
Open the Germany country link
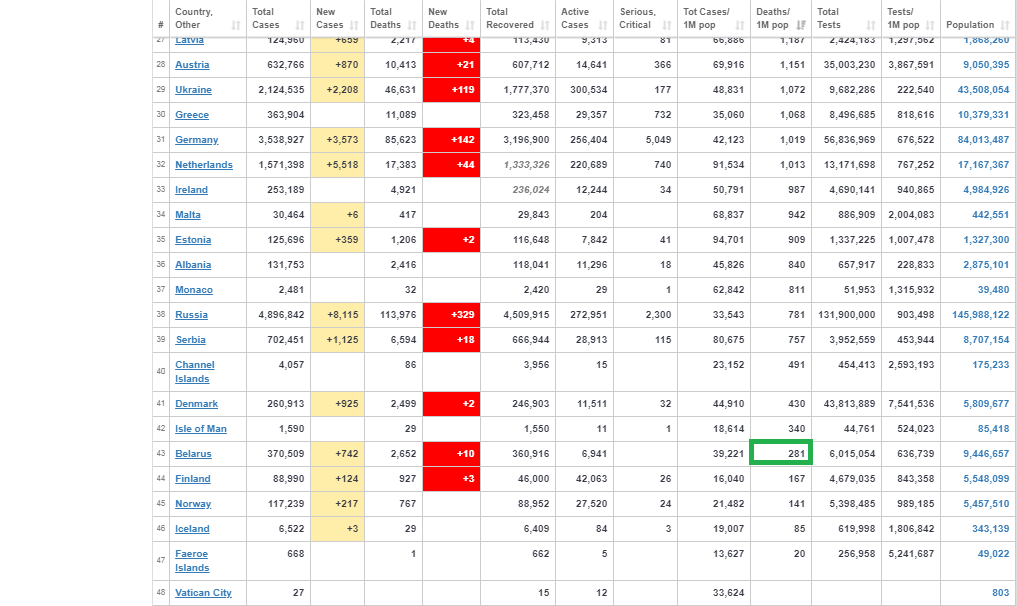[x=197, y=139]
